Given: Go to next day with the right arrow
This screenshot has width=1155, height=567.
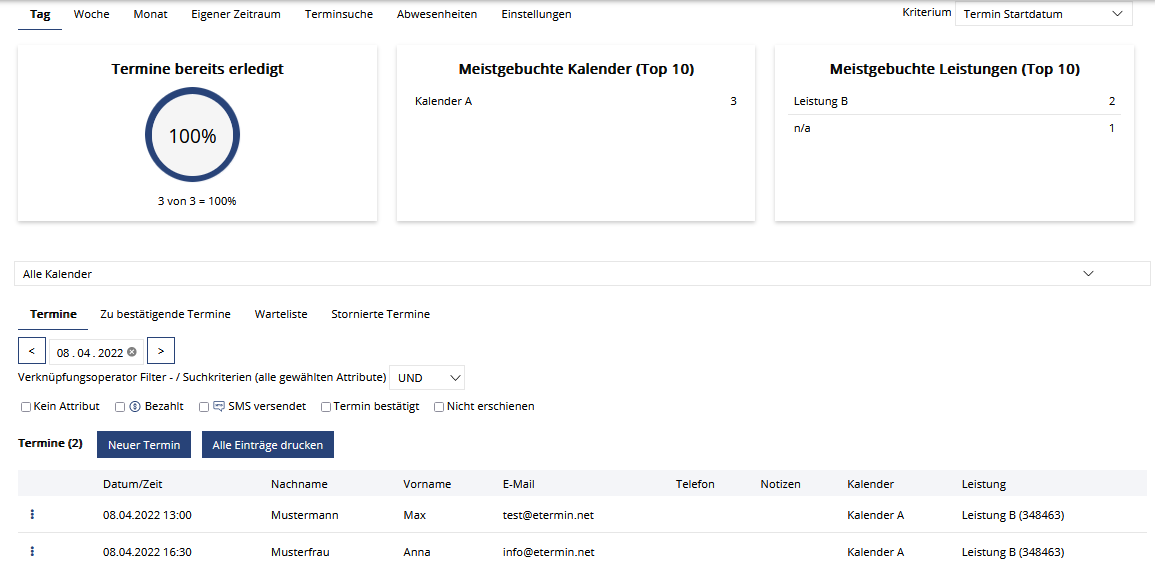Looking at the screenshot, I should click(x=161, y=351).
